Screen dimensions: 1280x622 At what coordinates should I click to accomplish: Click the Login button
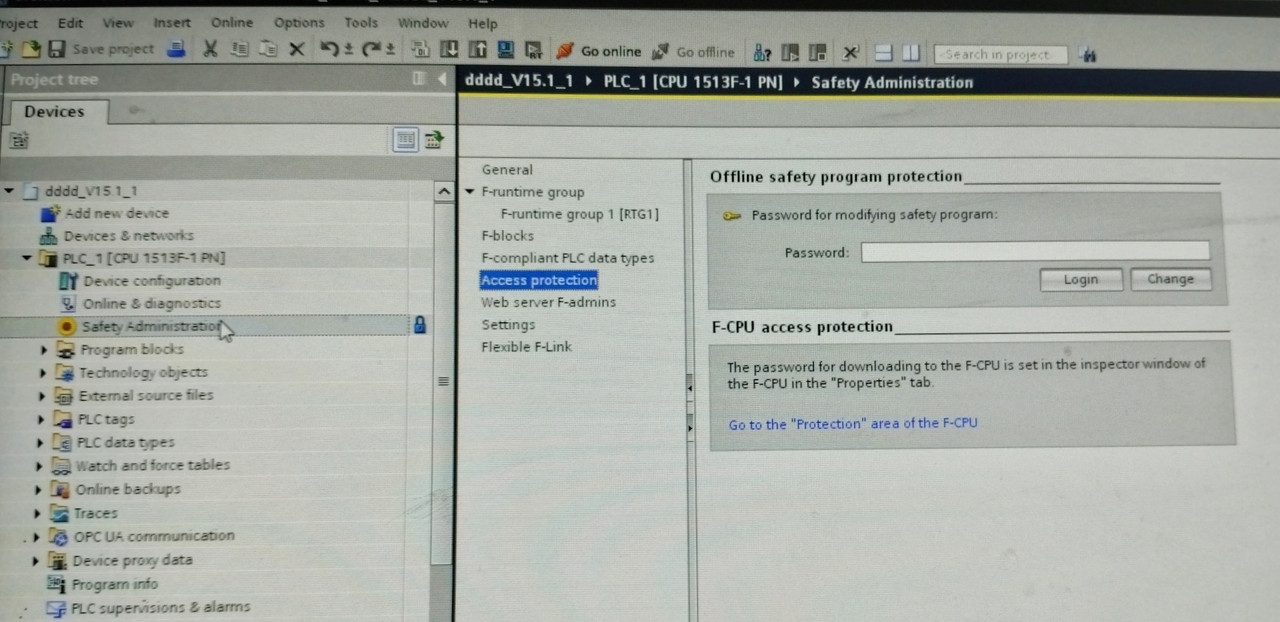[1080, 280]
